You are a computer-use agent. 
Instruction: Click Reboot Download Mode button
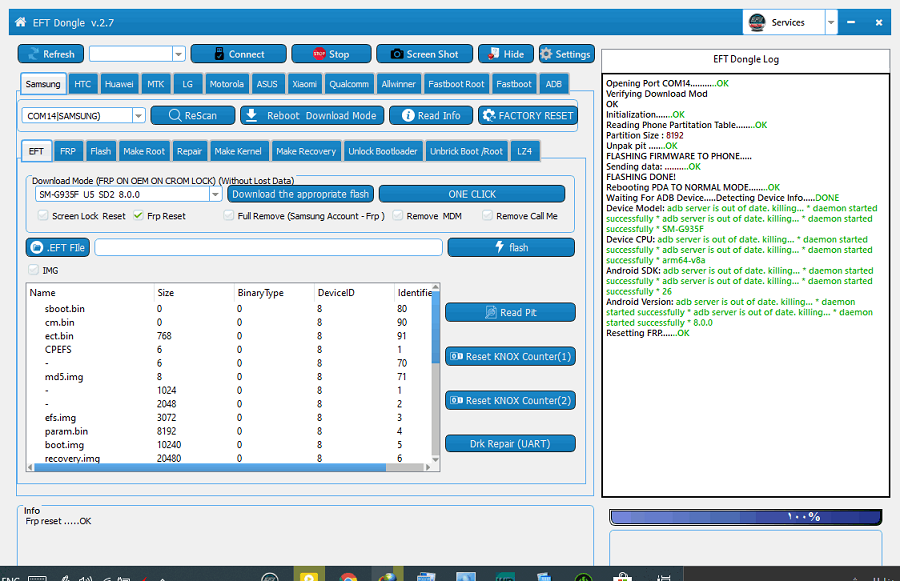312,115
